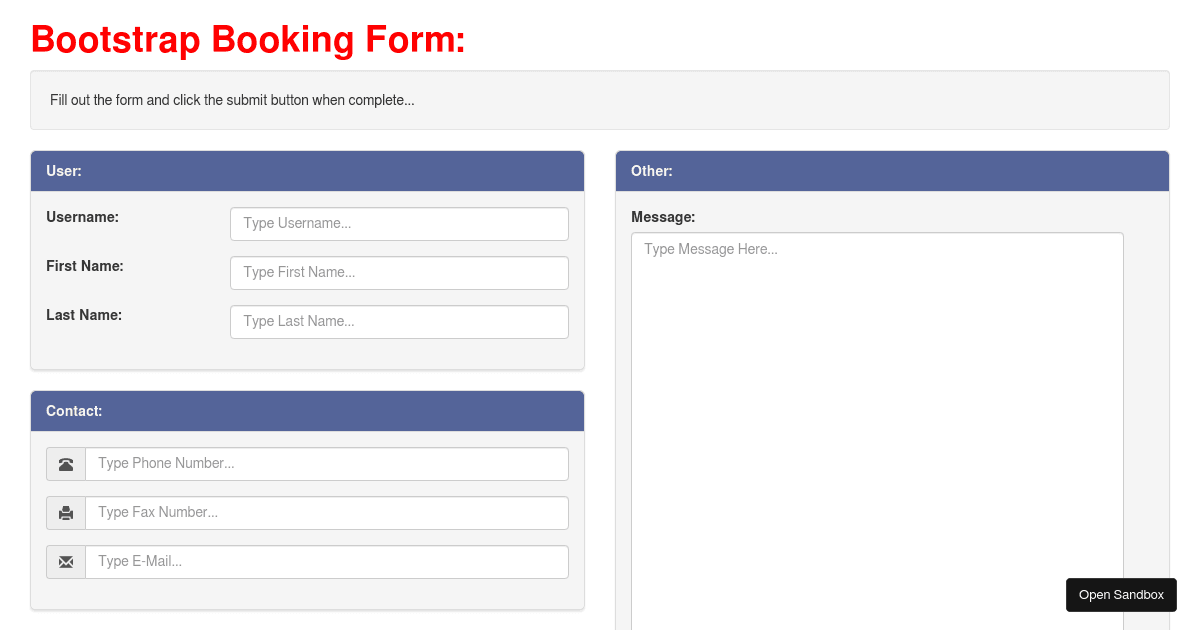Click the large Type Message Here textarea
Screen dimensions: 1200x630
[877, 400]
